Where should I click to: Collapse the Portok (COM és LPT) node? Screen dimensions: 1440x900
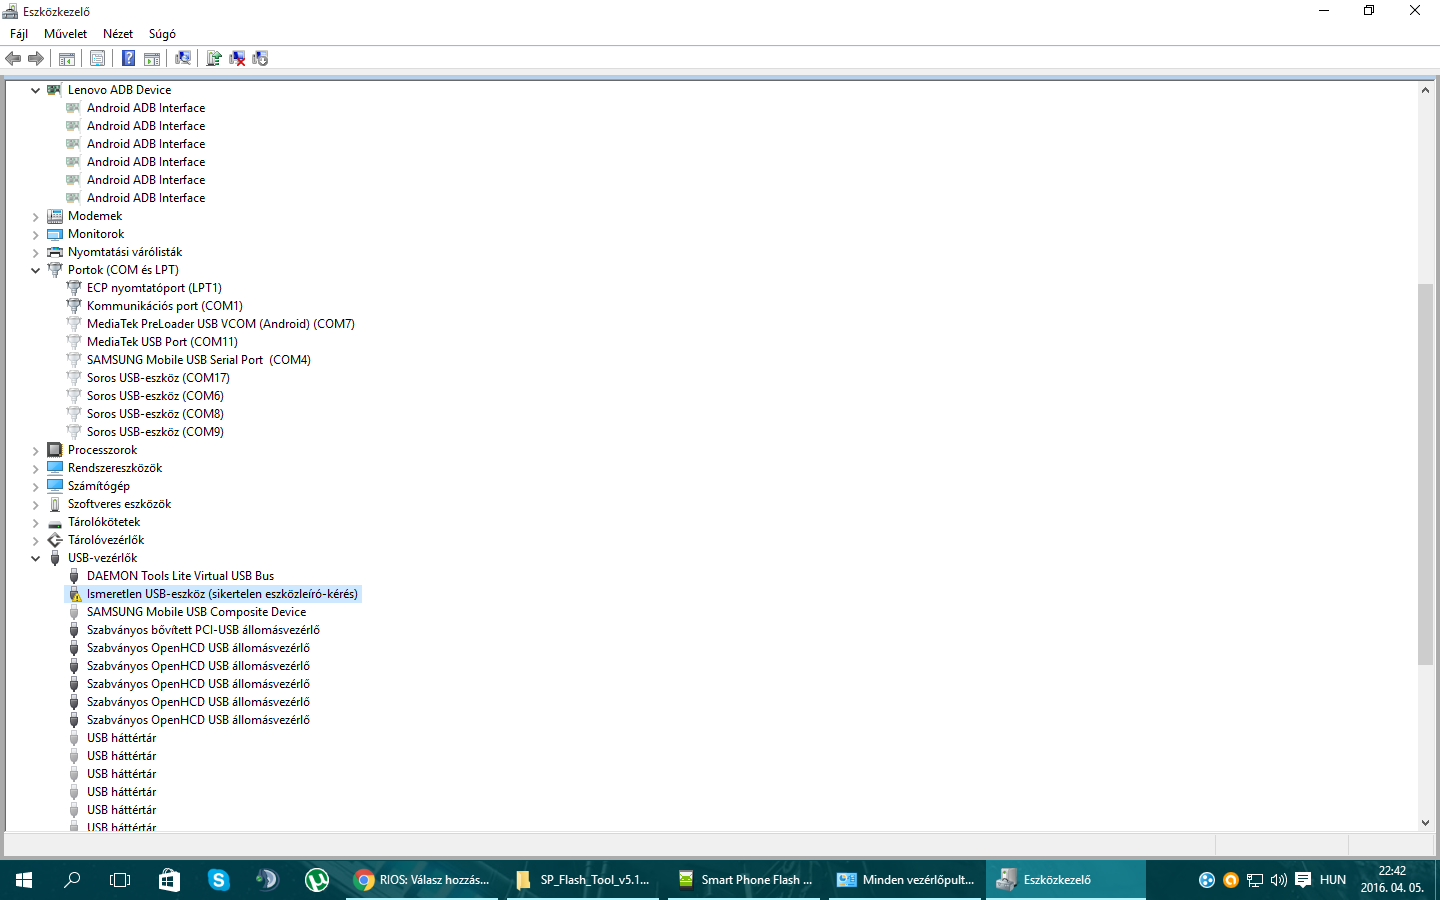click(x=36, y=270)
